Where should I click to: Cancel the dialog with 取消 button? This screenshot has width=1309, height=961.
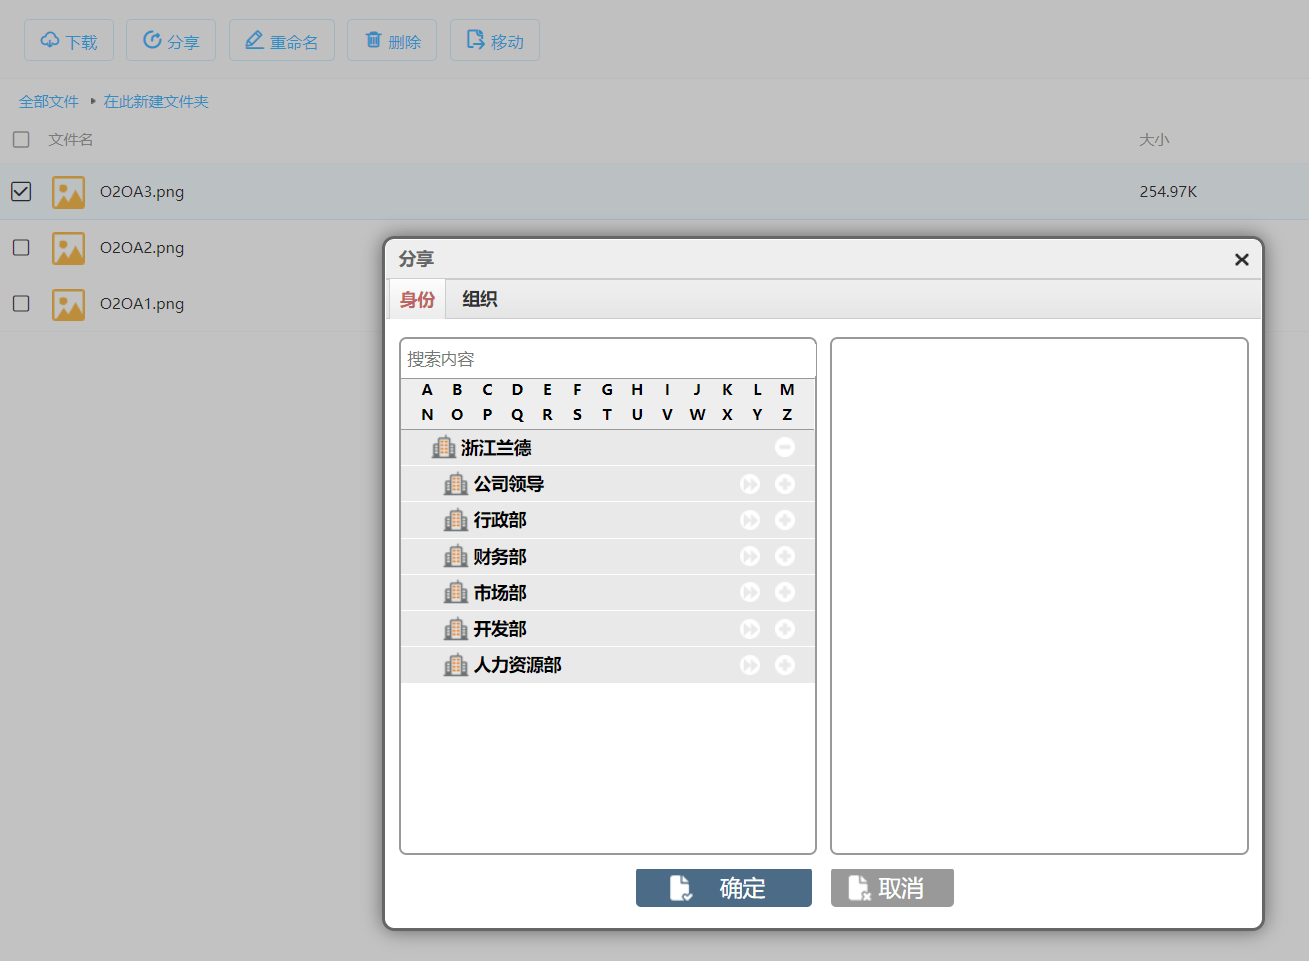tap(892, 888)
